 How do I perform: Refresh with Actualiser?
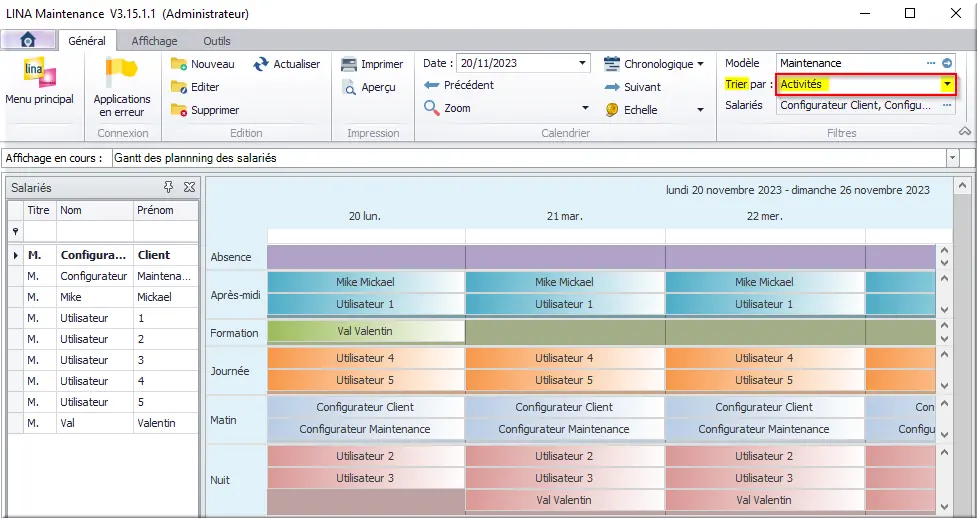coord(287,64)
